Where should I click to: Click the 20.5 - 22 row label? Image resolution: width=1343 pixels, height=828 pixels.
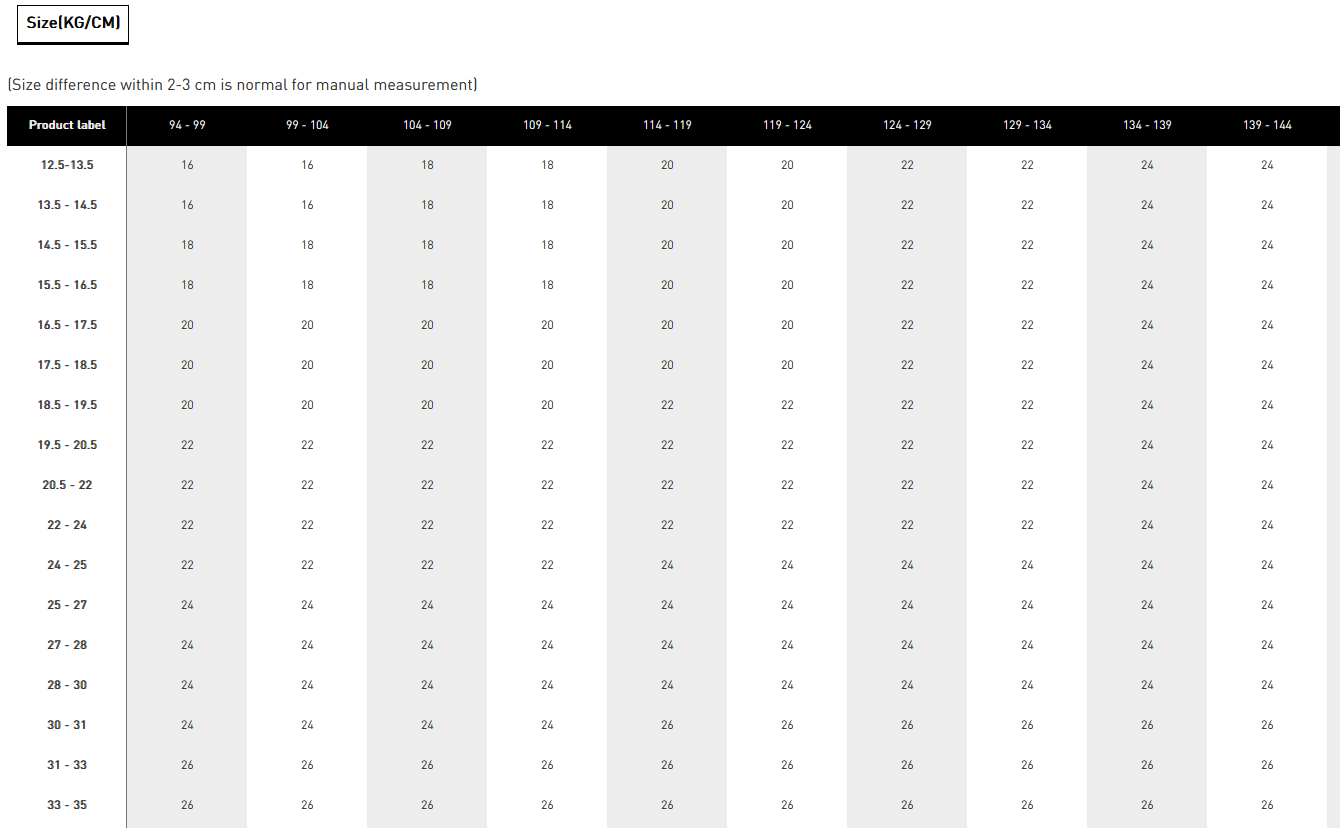pos(67,485)
